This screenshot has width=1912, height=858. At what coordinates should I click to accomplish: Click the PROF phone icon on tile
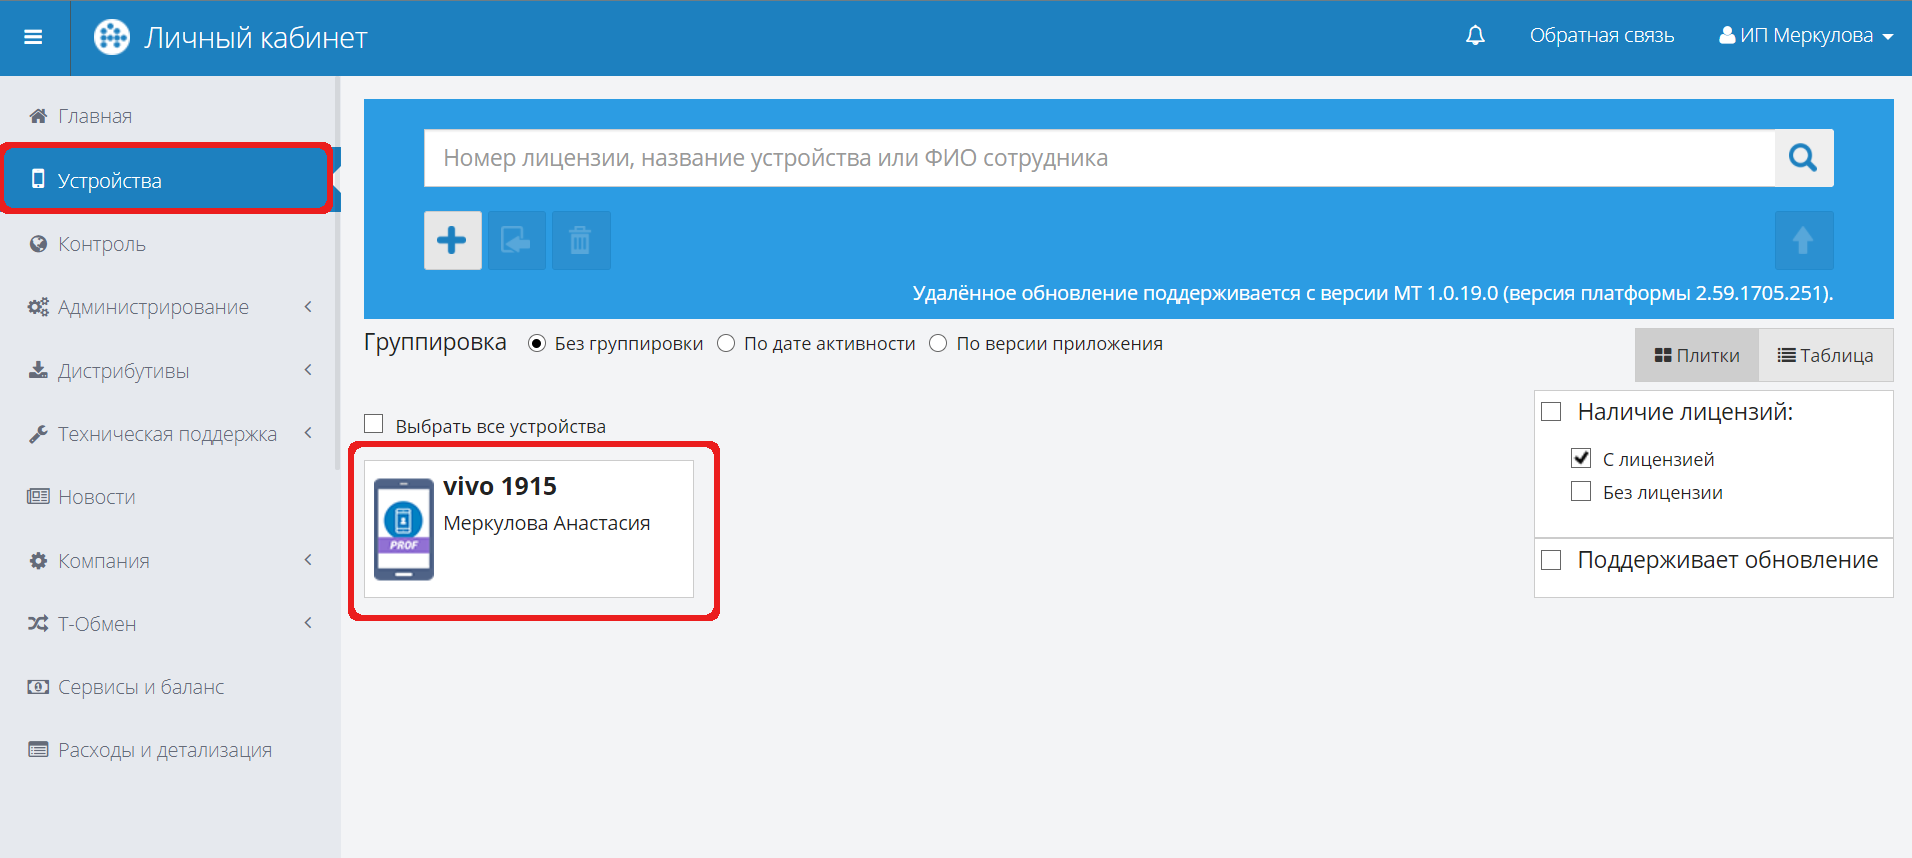(x=404, y=529)
